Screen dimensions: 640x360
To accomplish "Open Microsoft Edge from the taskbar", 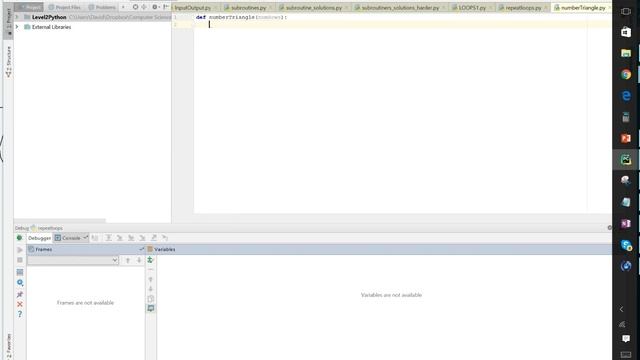I will tap(626, 96).
